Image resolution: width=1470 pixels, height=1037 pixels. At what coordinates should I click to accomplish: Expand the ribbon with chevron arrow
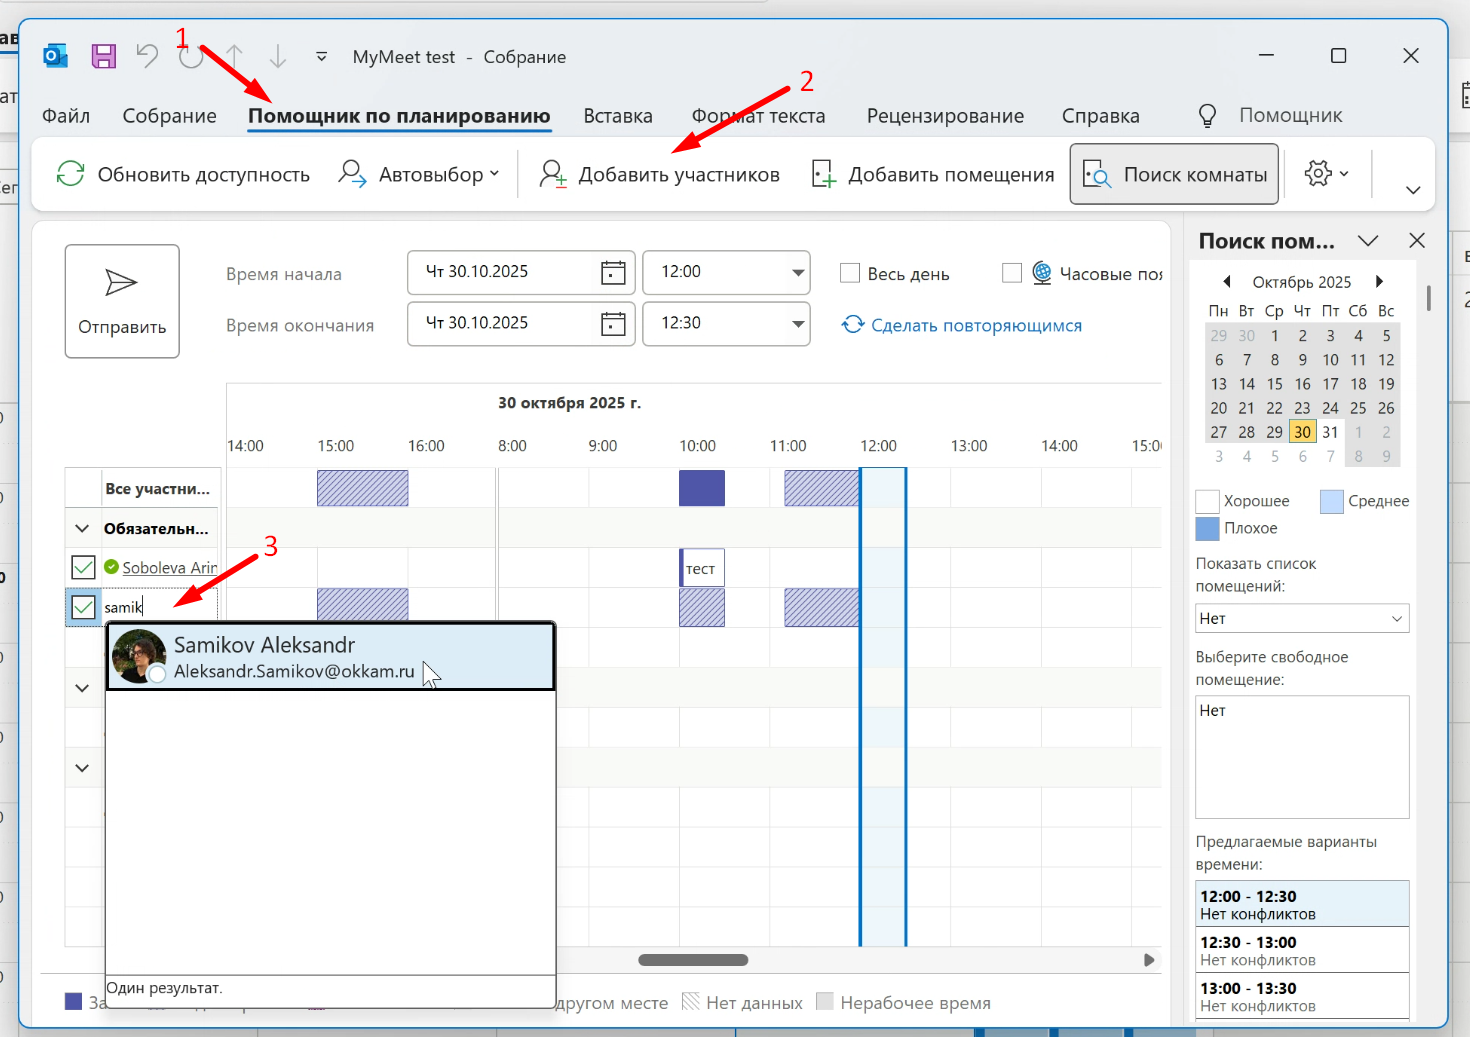coord(1413,190)
